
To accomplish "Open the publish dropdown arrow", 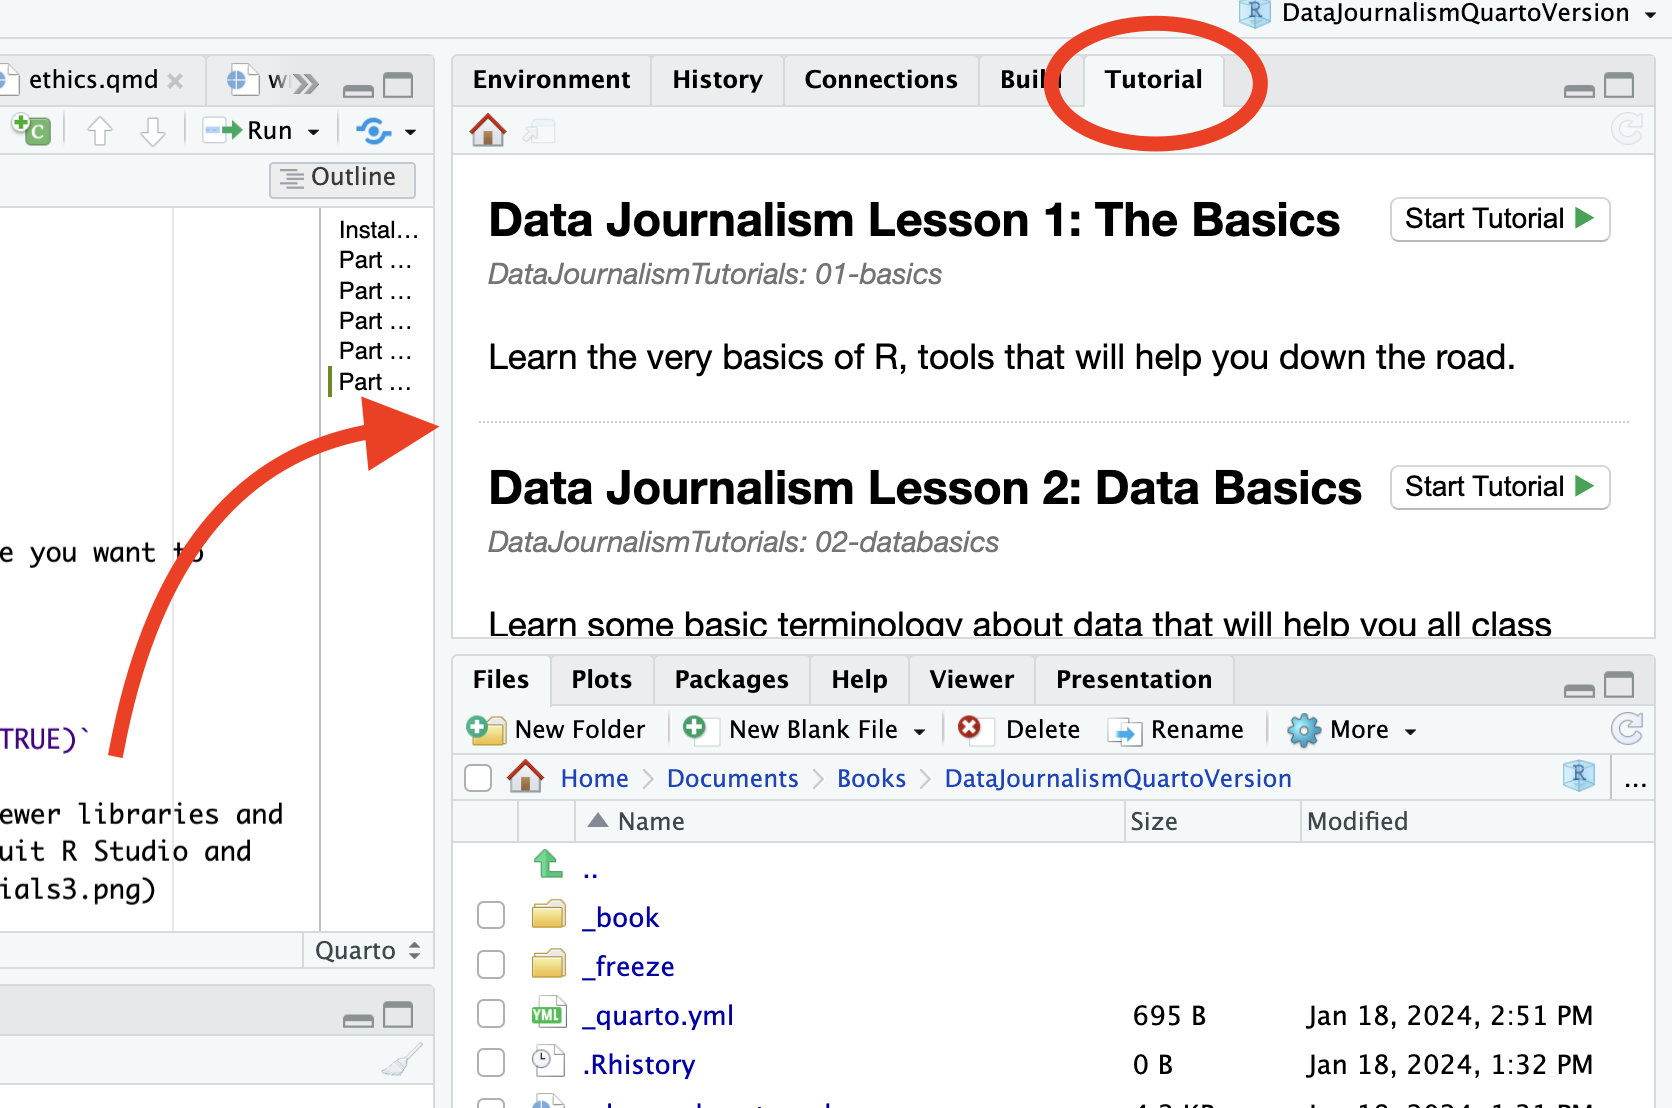I will point(410,132).
